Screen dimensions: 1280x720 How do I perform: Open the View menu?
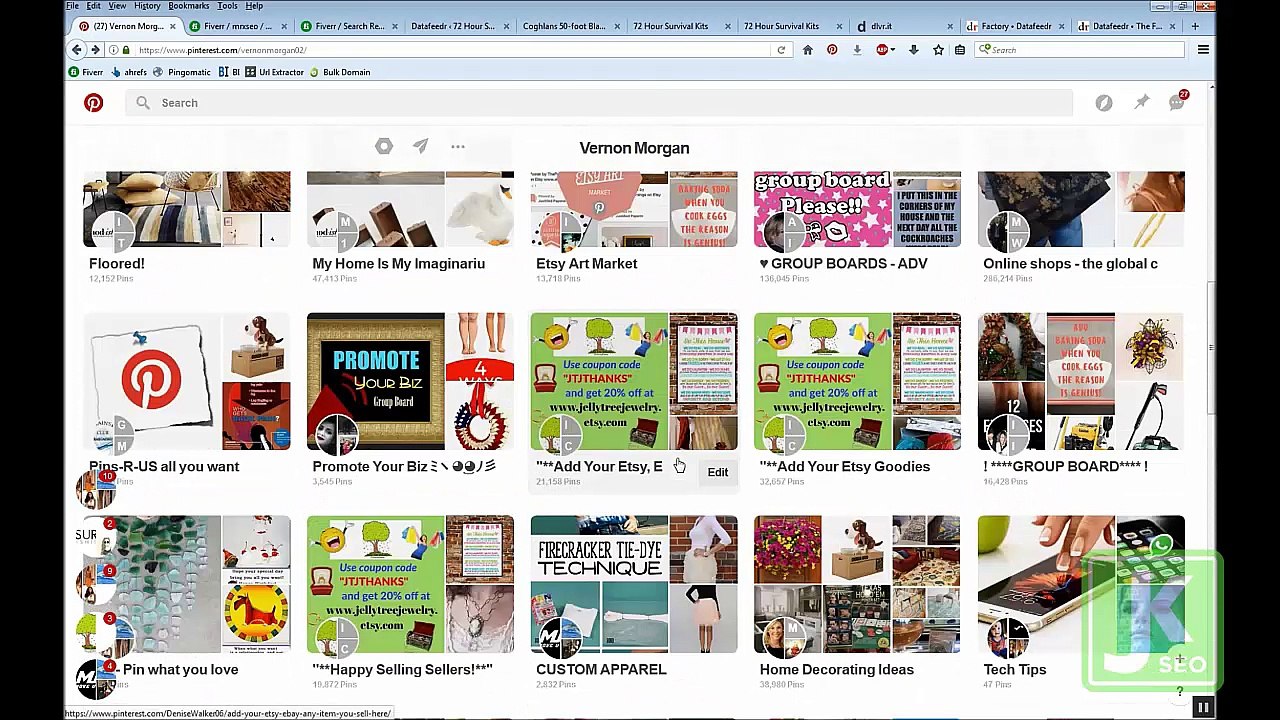tap(117, 6)
